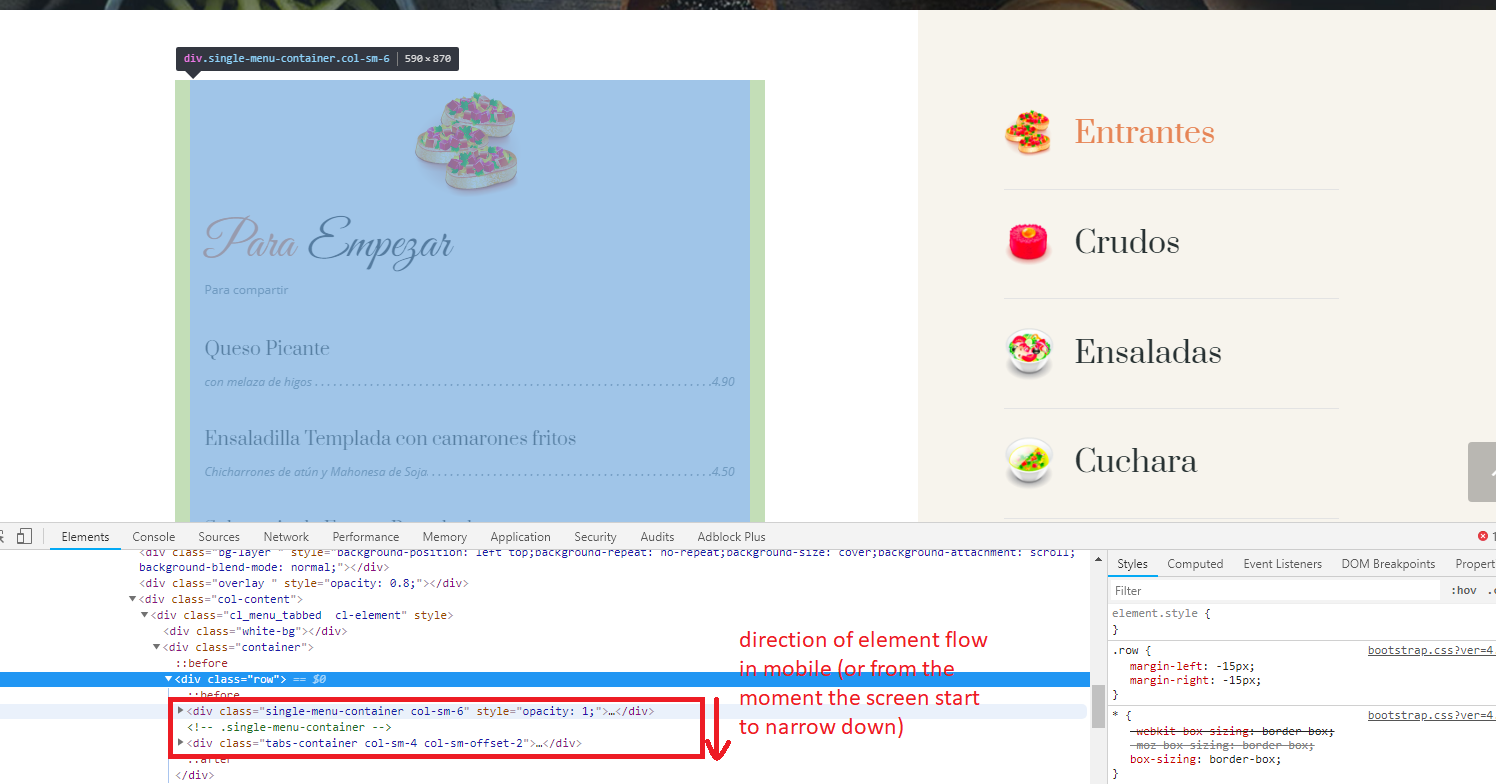Viewport: 1496px width, 784px height.
Task: Click the box-sizing: border-box declaration
Action: 1205,759
